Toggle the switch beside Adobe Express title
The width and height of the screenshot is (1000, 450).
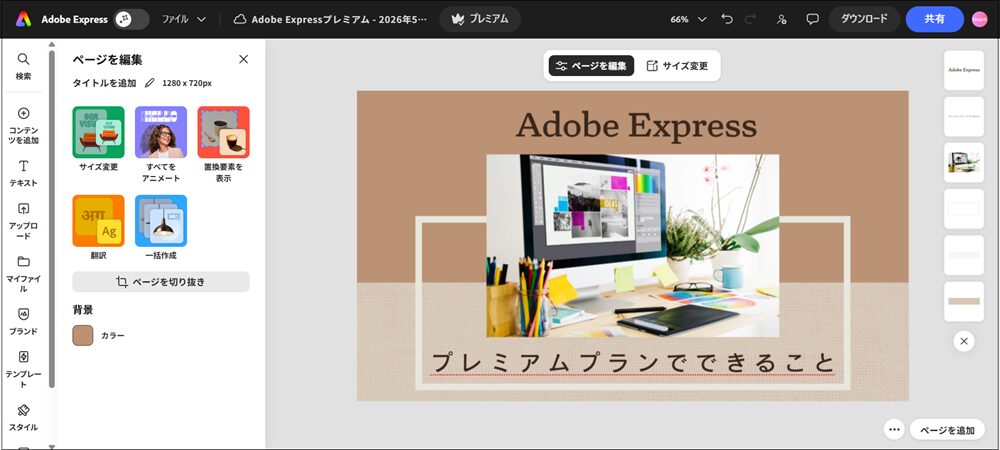[x=131, y=19]
